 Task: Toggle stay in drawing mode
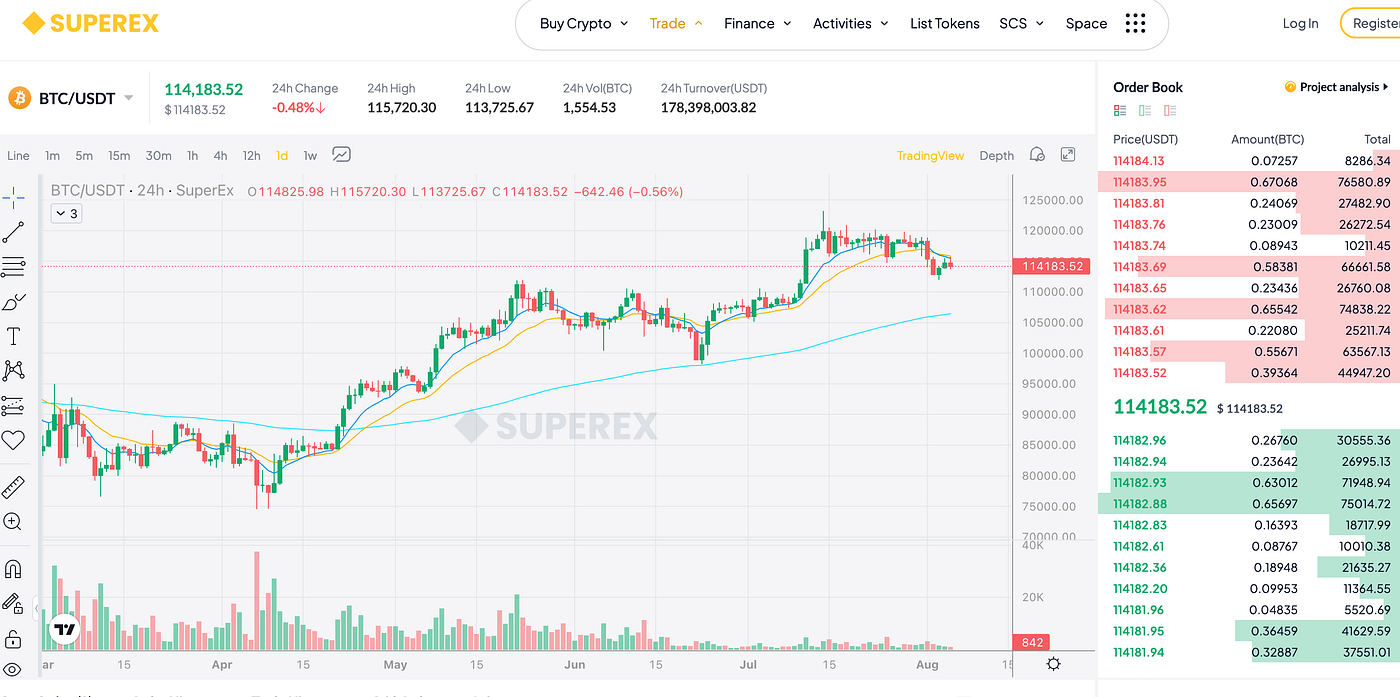click(13, 603)
